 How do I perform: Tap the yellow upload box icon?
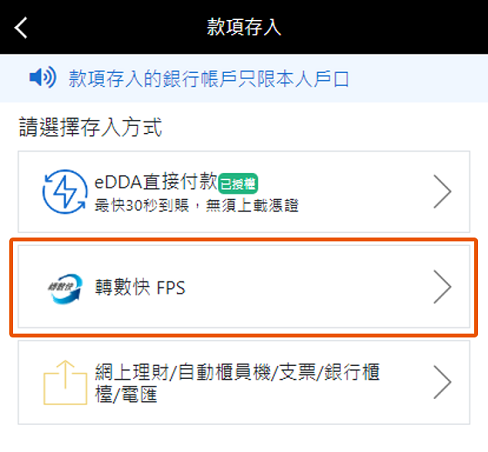(x=65, y=382)
